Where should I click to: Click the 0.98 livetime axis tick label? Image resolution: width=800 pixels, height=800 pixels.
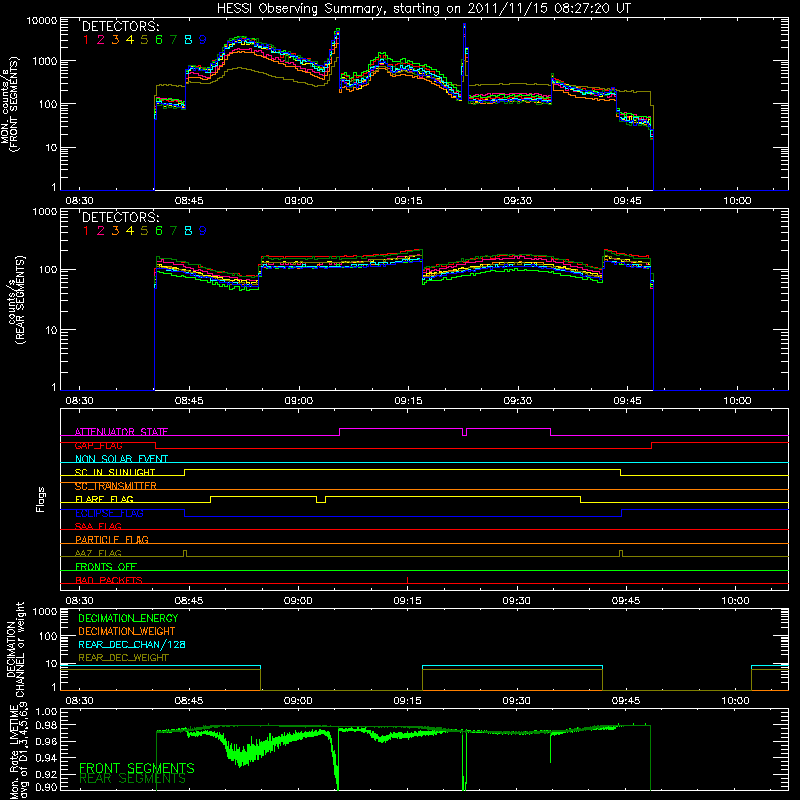46,725
